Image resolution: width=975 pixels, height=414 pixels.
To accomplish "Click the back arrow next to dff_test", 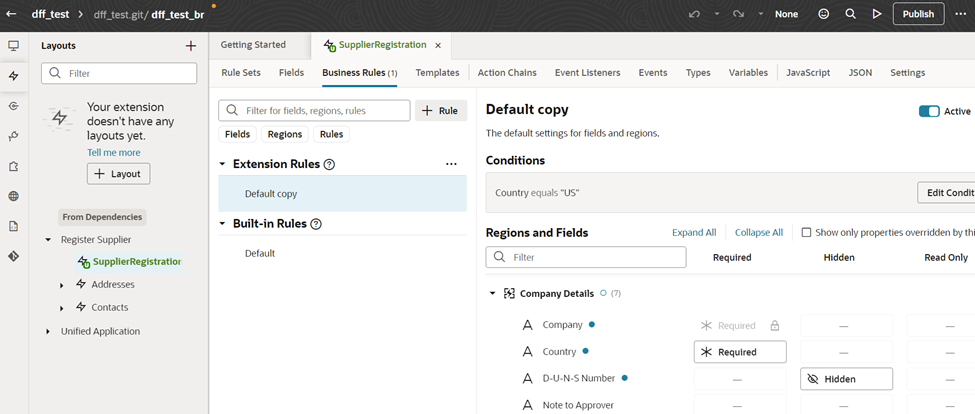I will pyautogui.click(x=11, y=14).
